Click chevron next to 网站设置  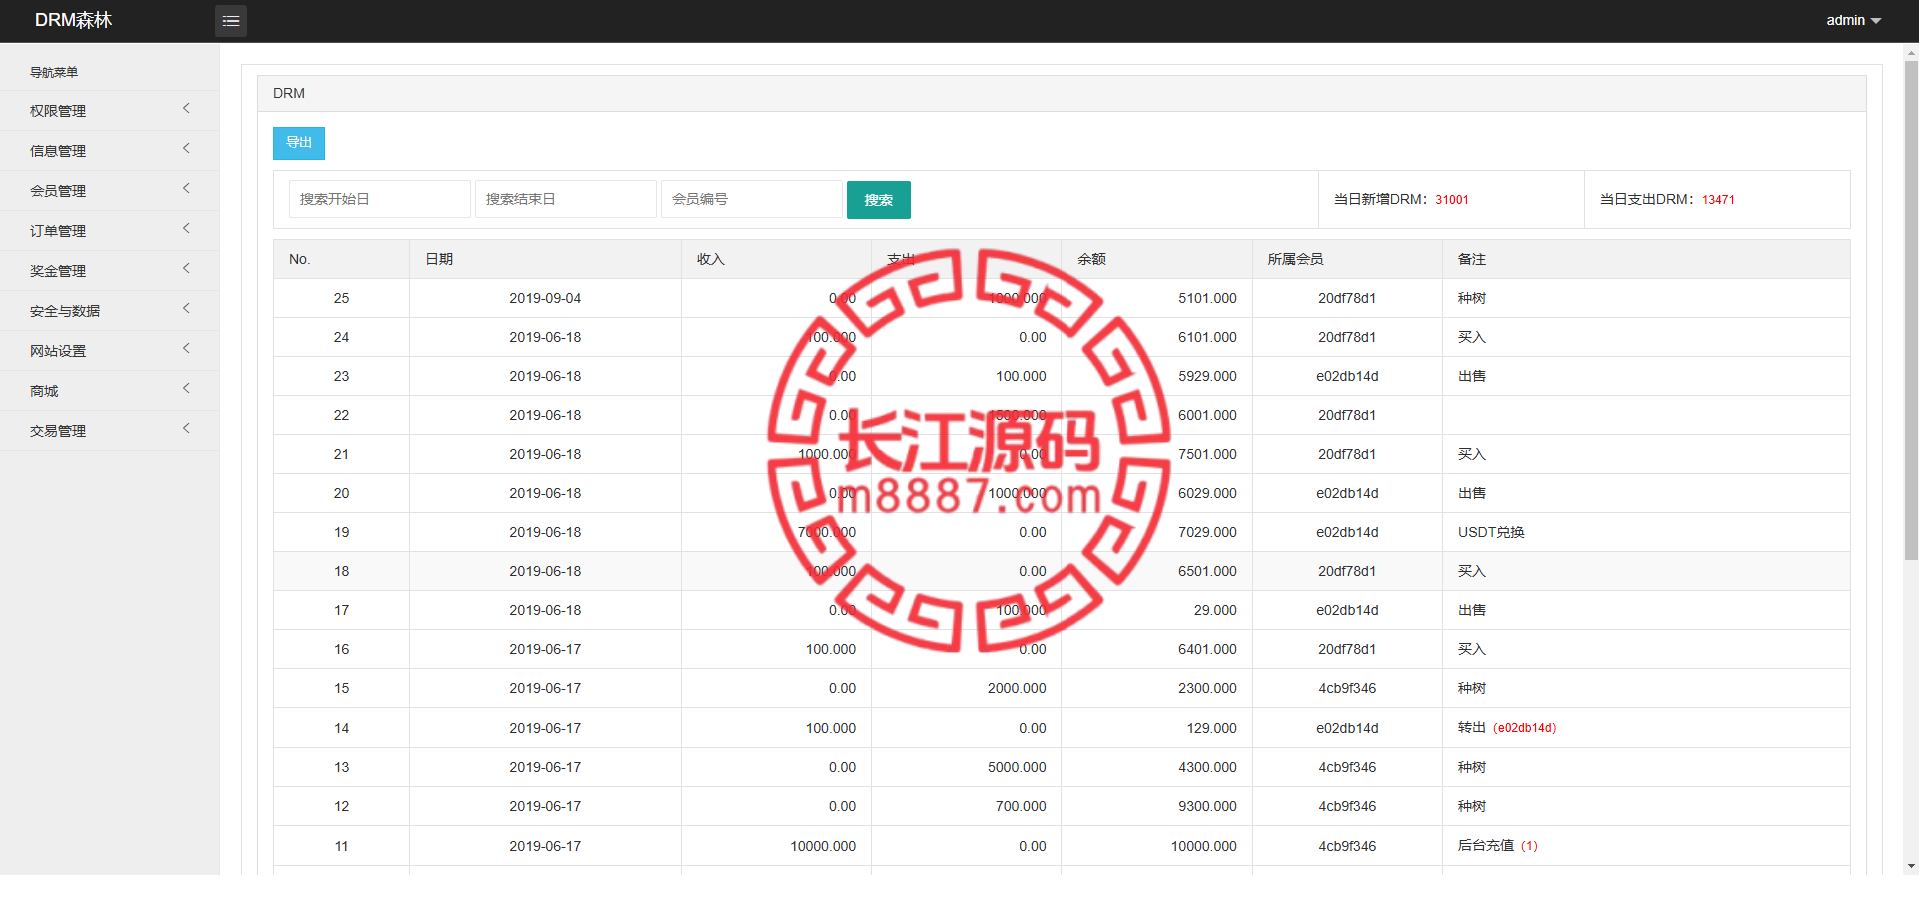(x=186, y=349)
